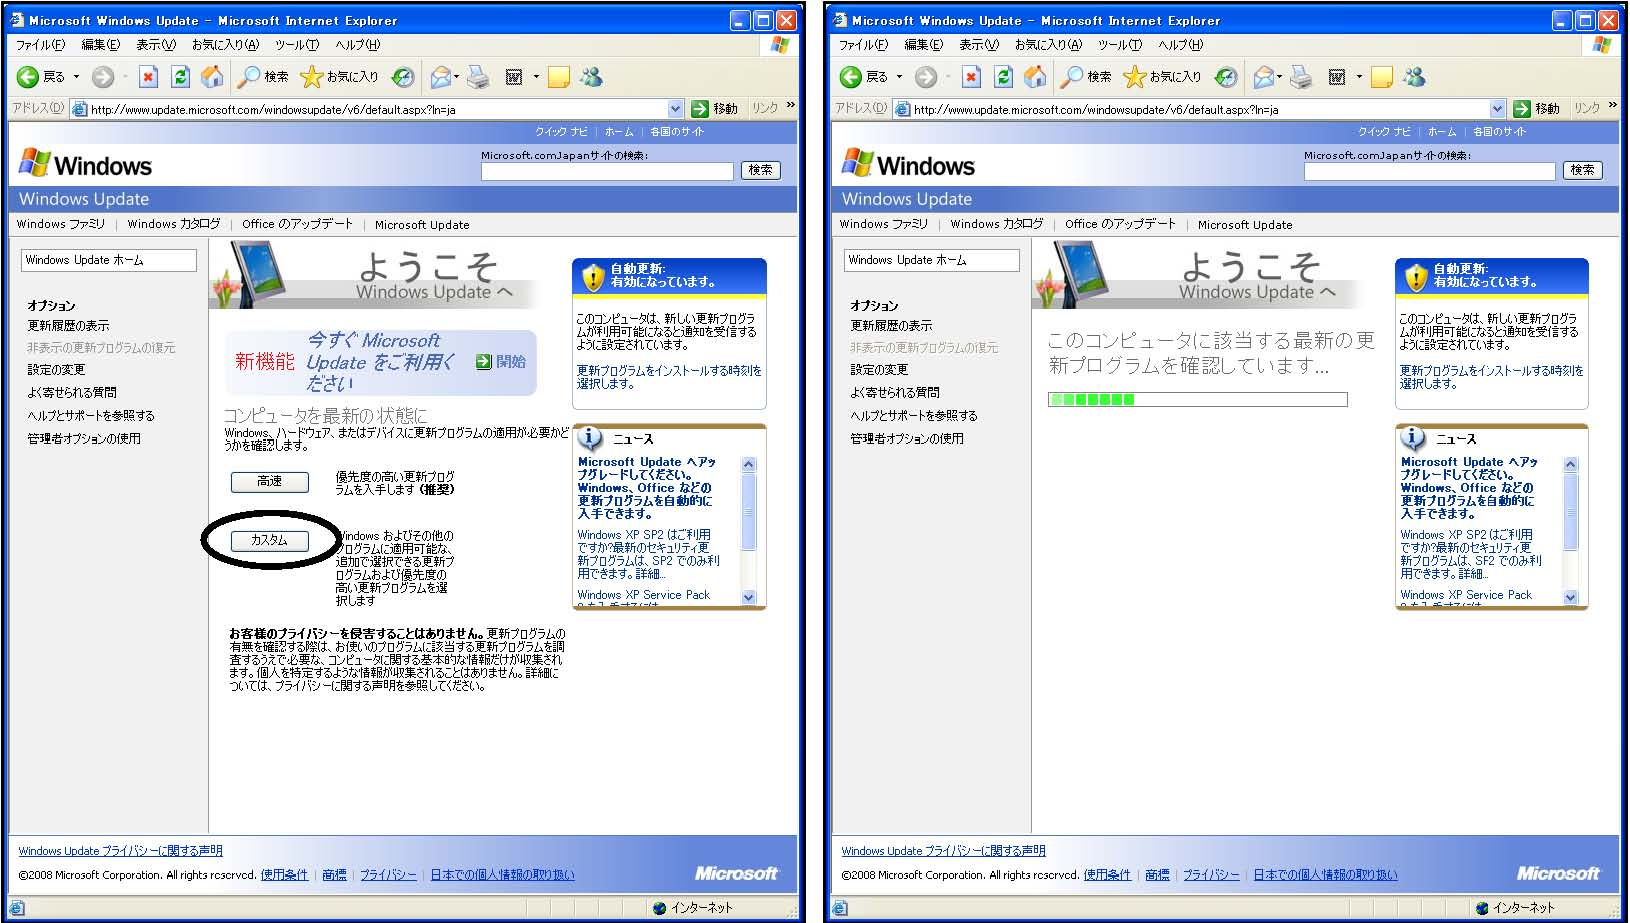Viewport: 1630px width, 923px height.
Task: Open Microsoft Update tab in left window
Action: 422,225
